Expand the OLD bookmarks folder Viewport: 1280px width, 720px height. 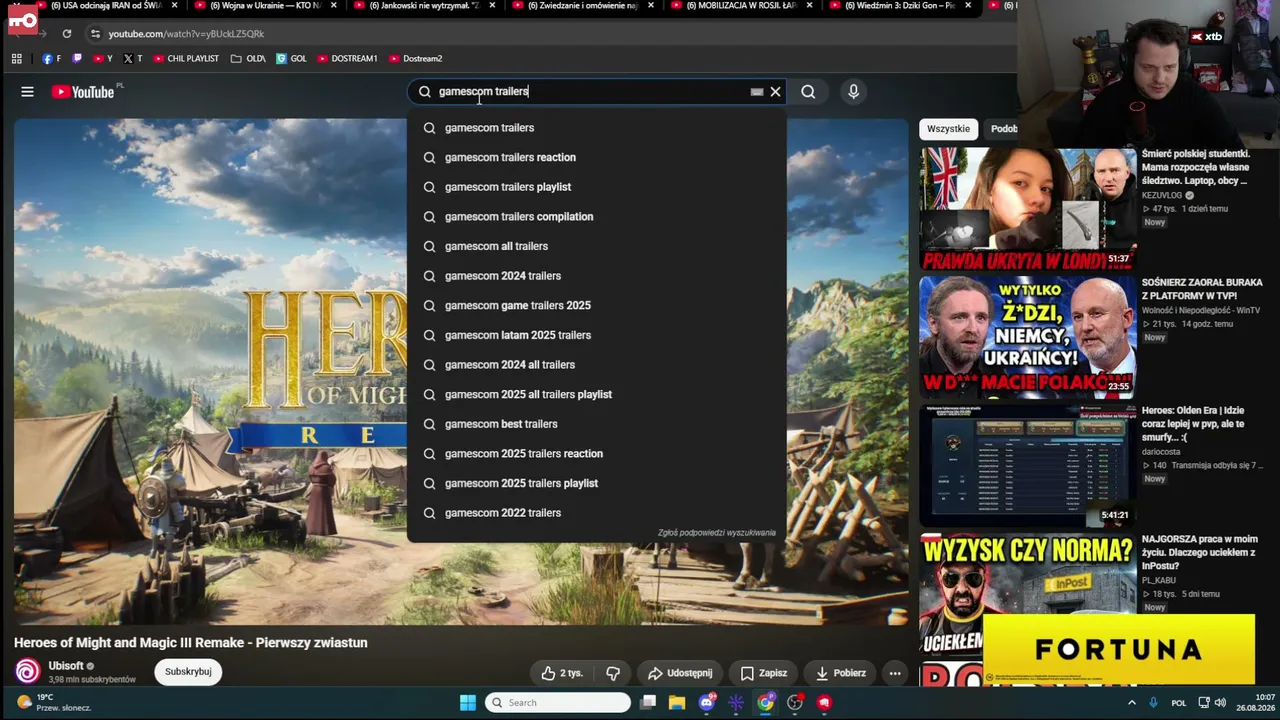click(x=248, y=59)
